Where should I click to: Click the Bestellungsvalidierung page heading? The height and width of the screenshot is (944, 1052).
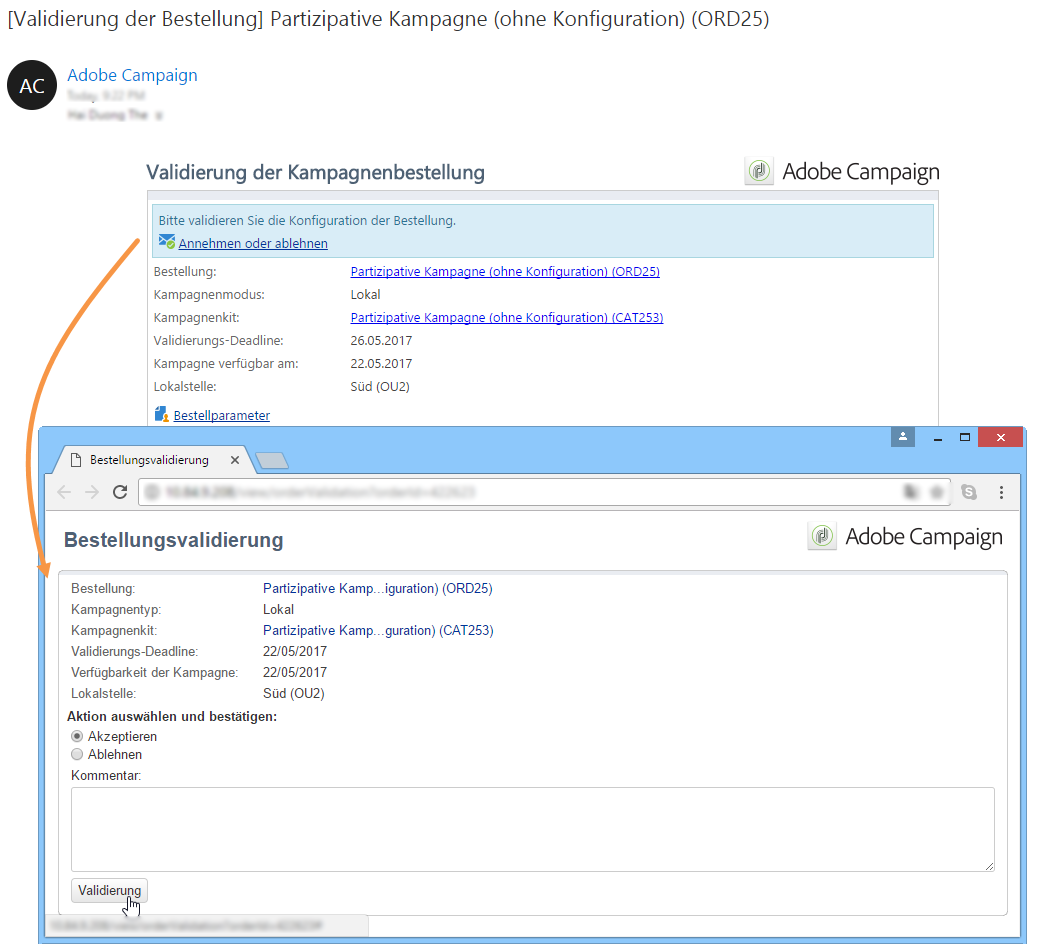pos(174,540)
